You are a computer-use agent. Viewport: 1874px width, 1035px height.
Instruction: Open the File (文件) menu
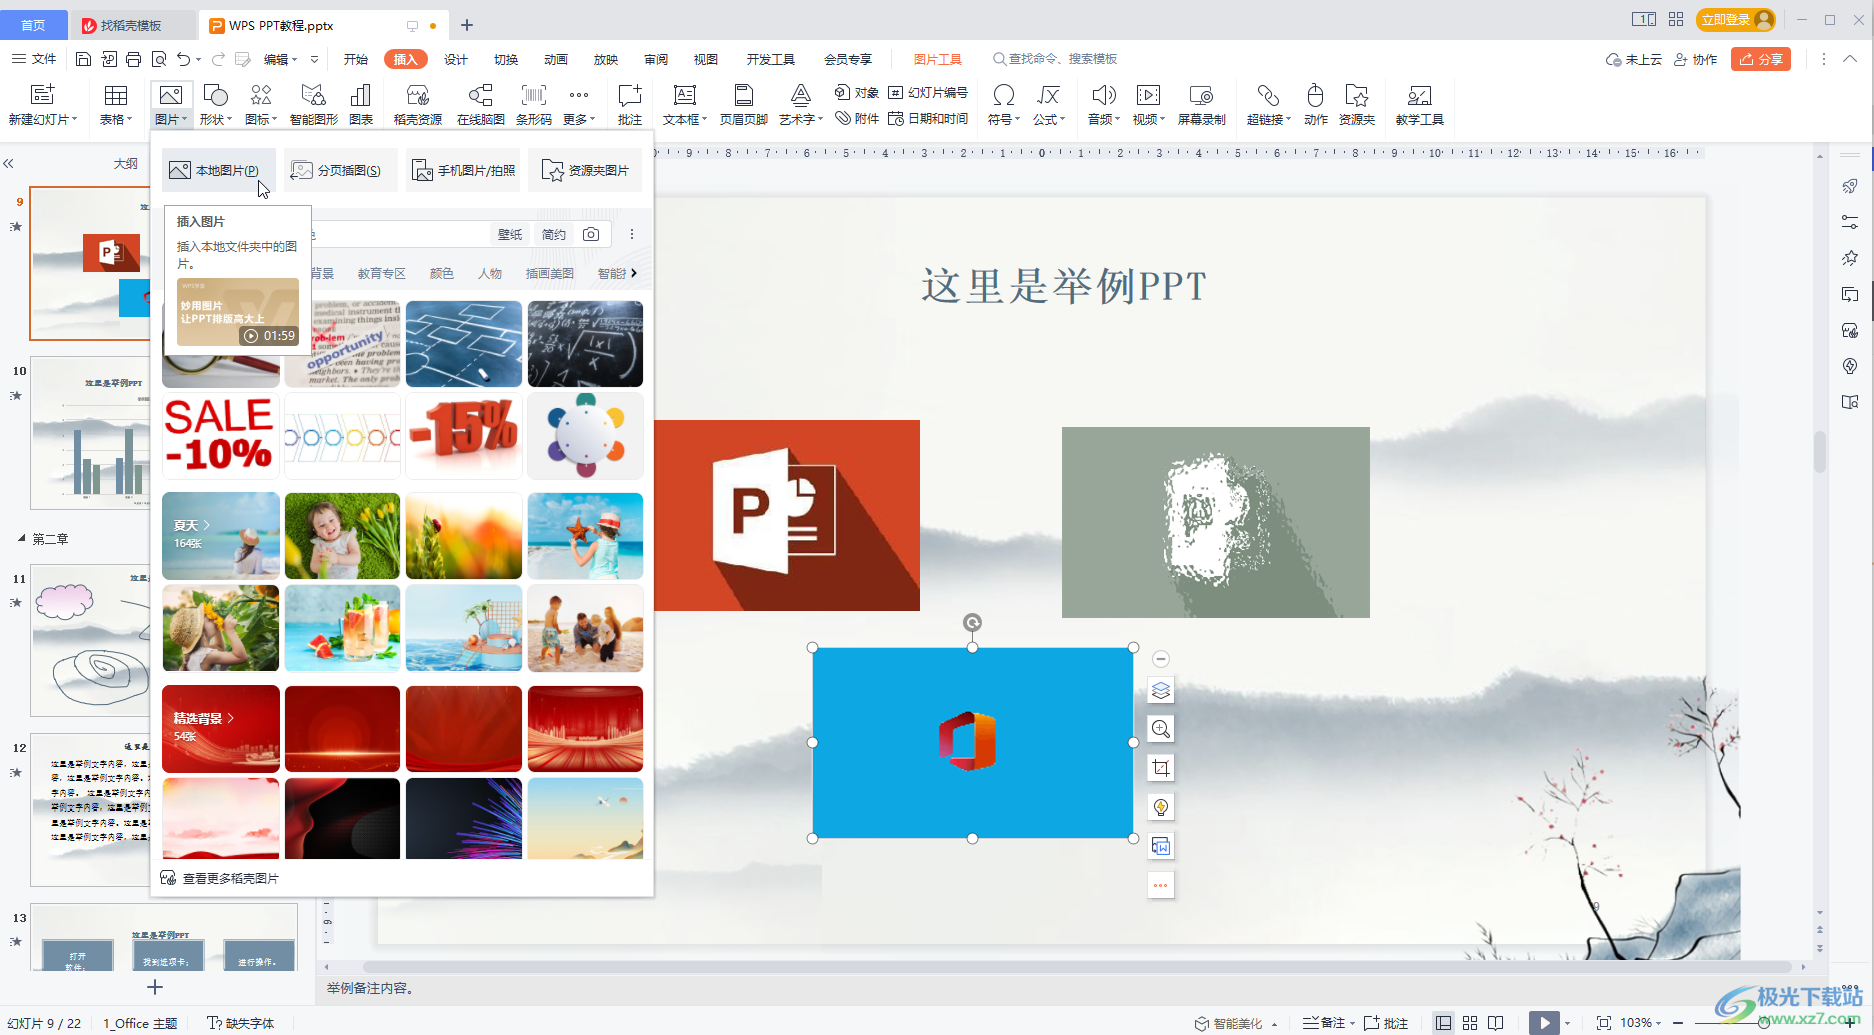pos(34,59)
